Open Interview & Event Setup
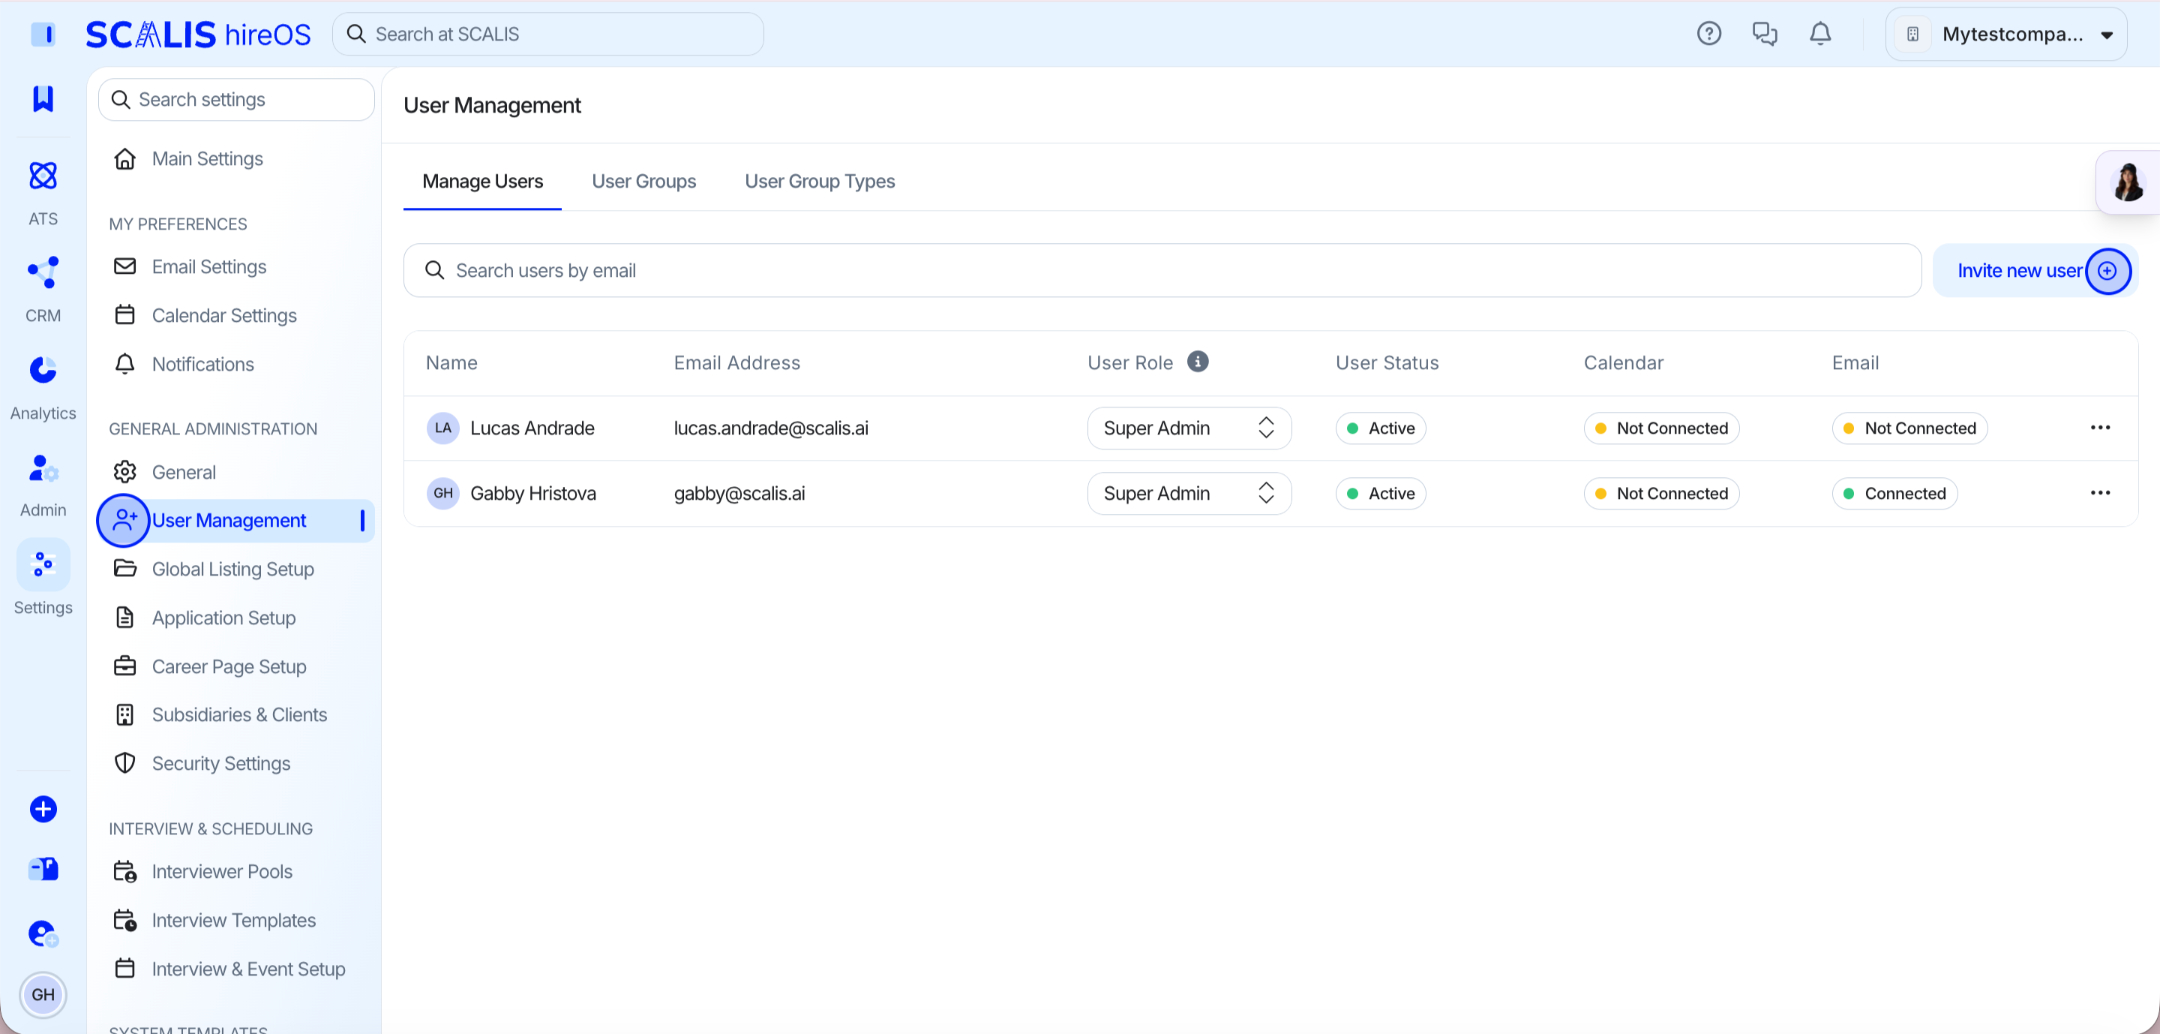 tap(248, 969)
